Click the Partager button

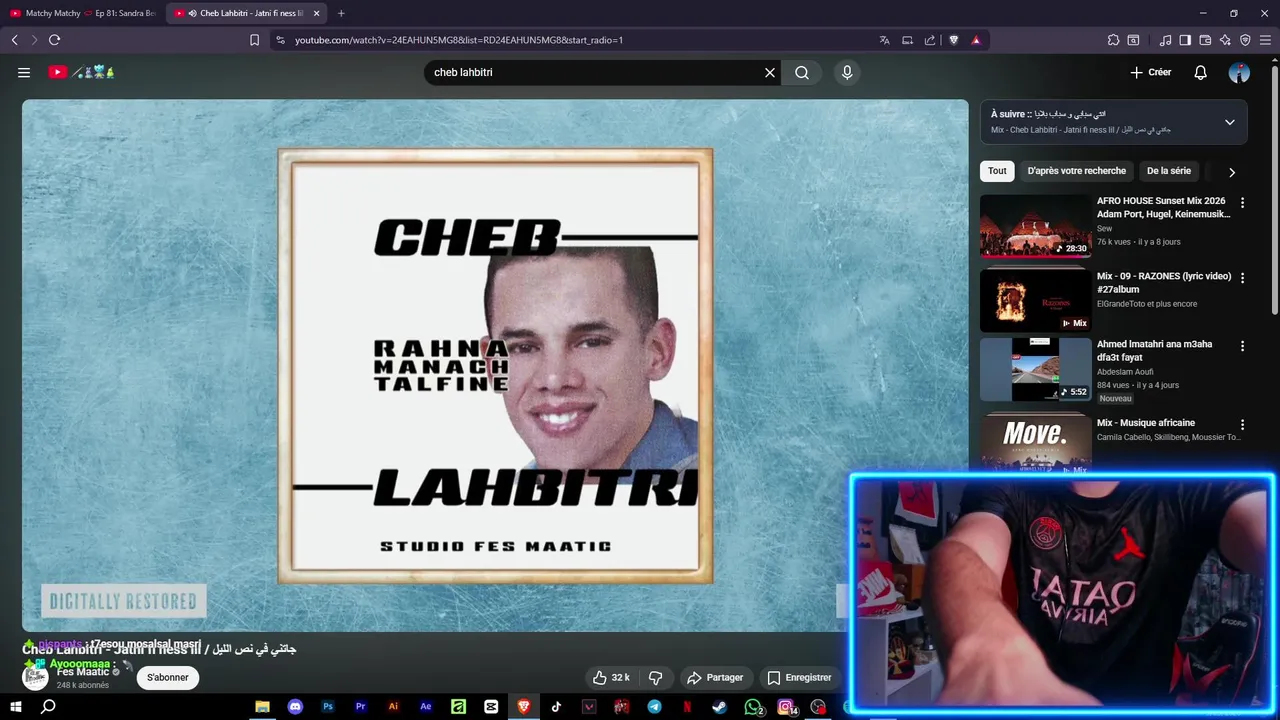[715, 677]
